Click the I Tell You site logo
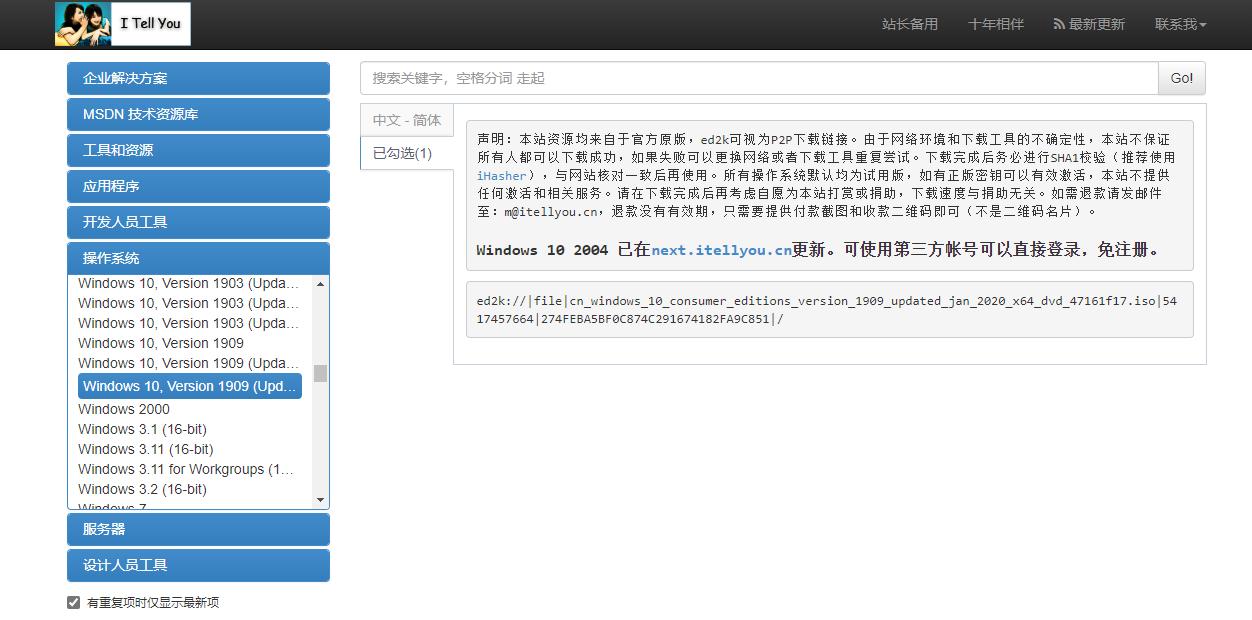 click(x=121, y=23)
